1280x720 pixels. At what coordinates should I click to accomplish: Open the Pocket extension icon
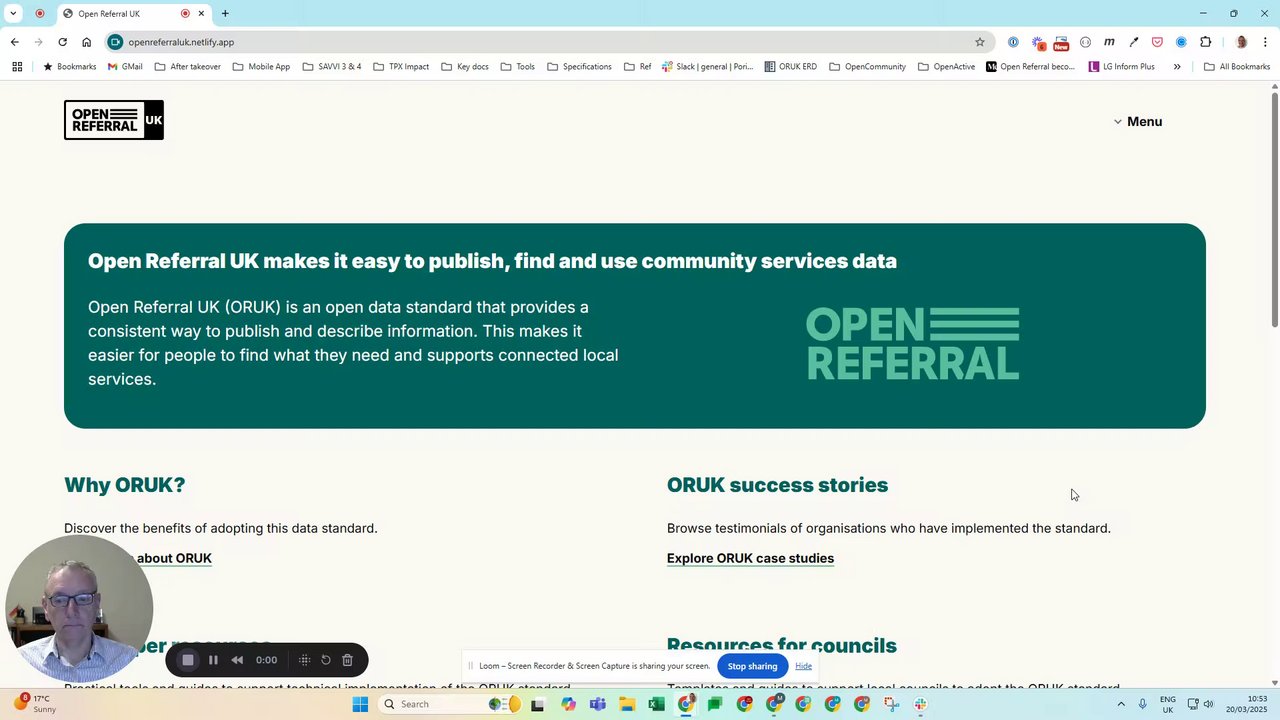[1157, 42]
